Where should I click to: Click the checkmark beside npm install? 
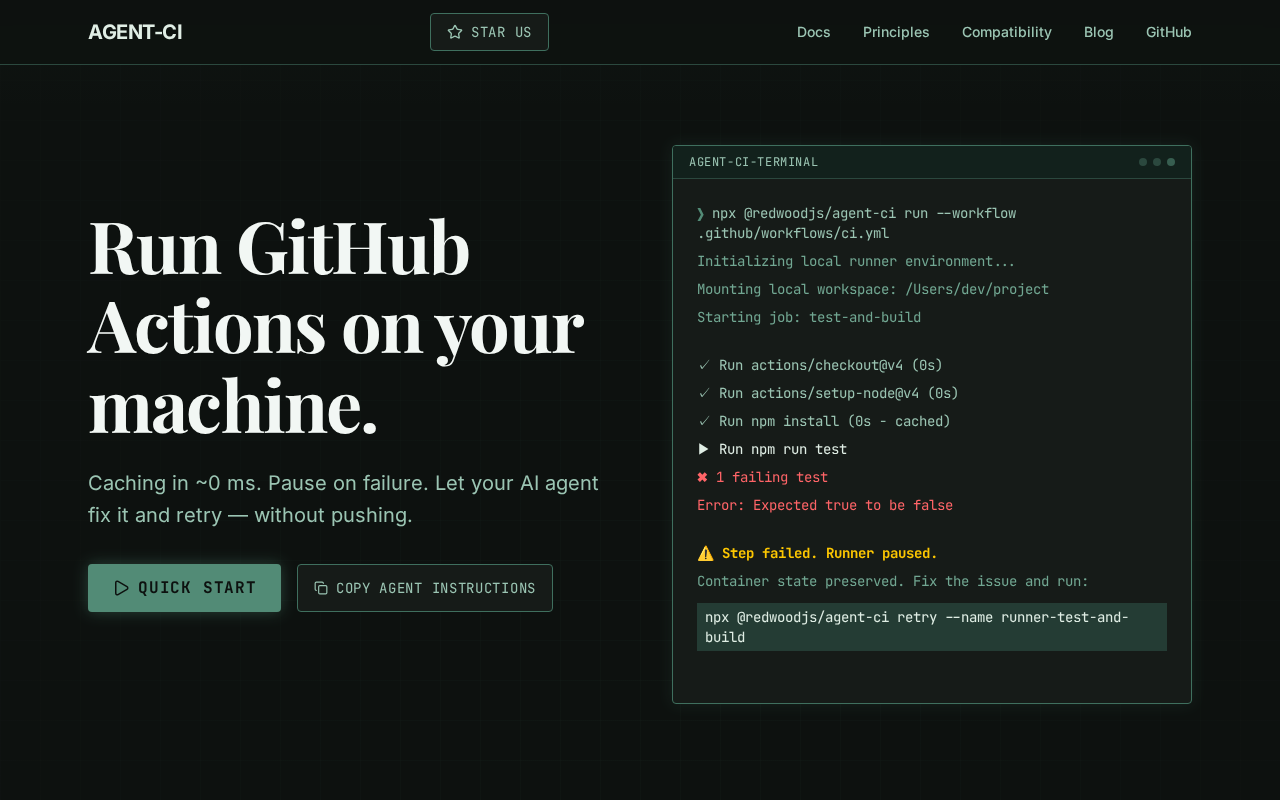pos(704,421)
